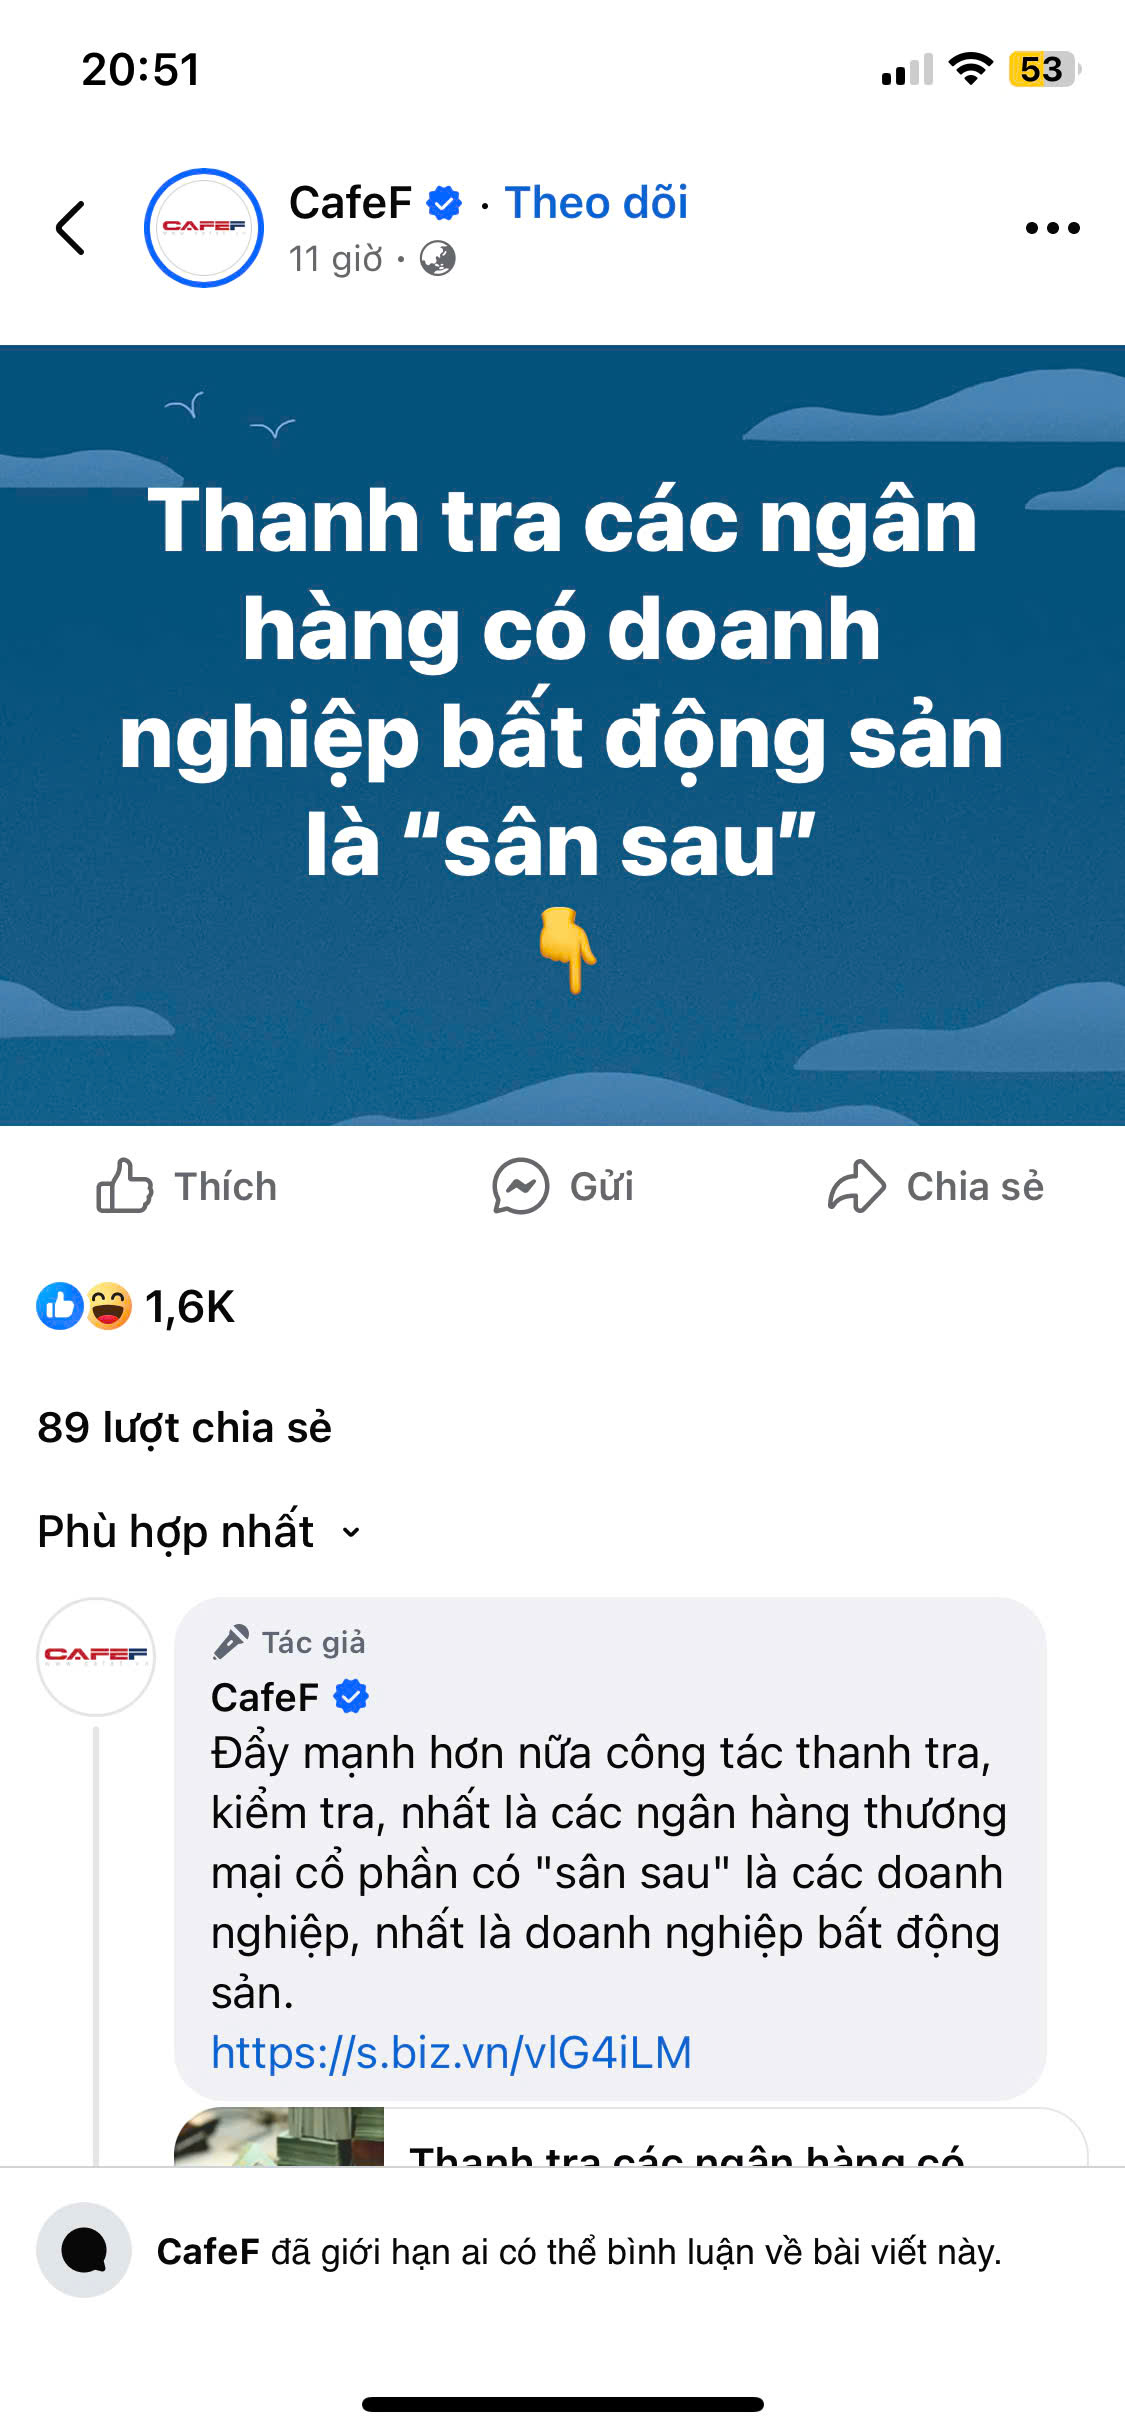The image size is (1125, 2436).
Task: Follow CafeF via Theo dõi
Action: (x=596, y=203)
